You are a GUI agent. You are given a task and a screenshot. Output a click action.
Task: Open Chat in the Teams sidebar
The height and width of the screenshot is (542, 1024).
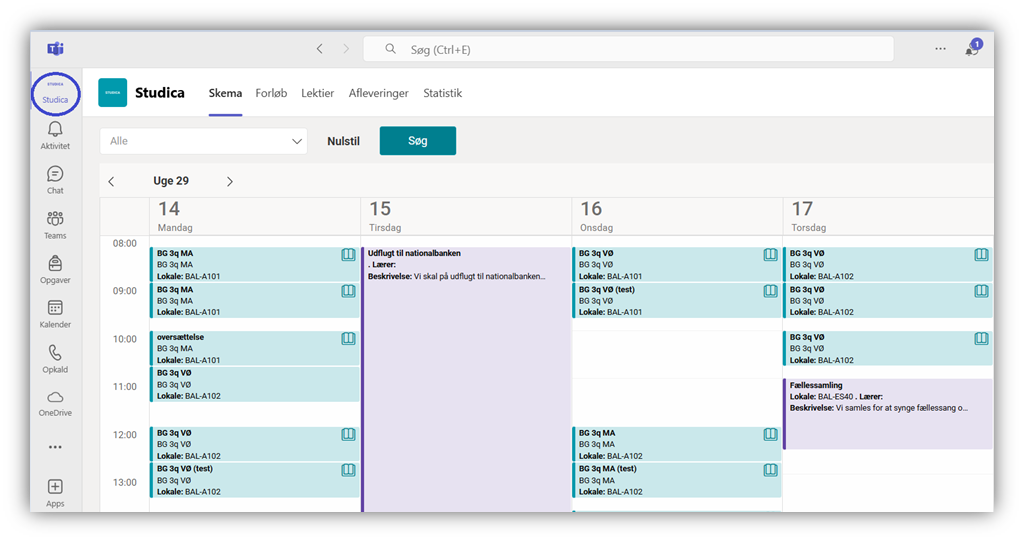pyautogui.click(x=56, y=180)
